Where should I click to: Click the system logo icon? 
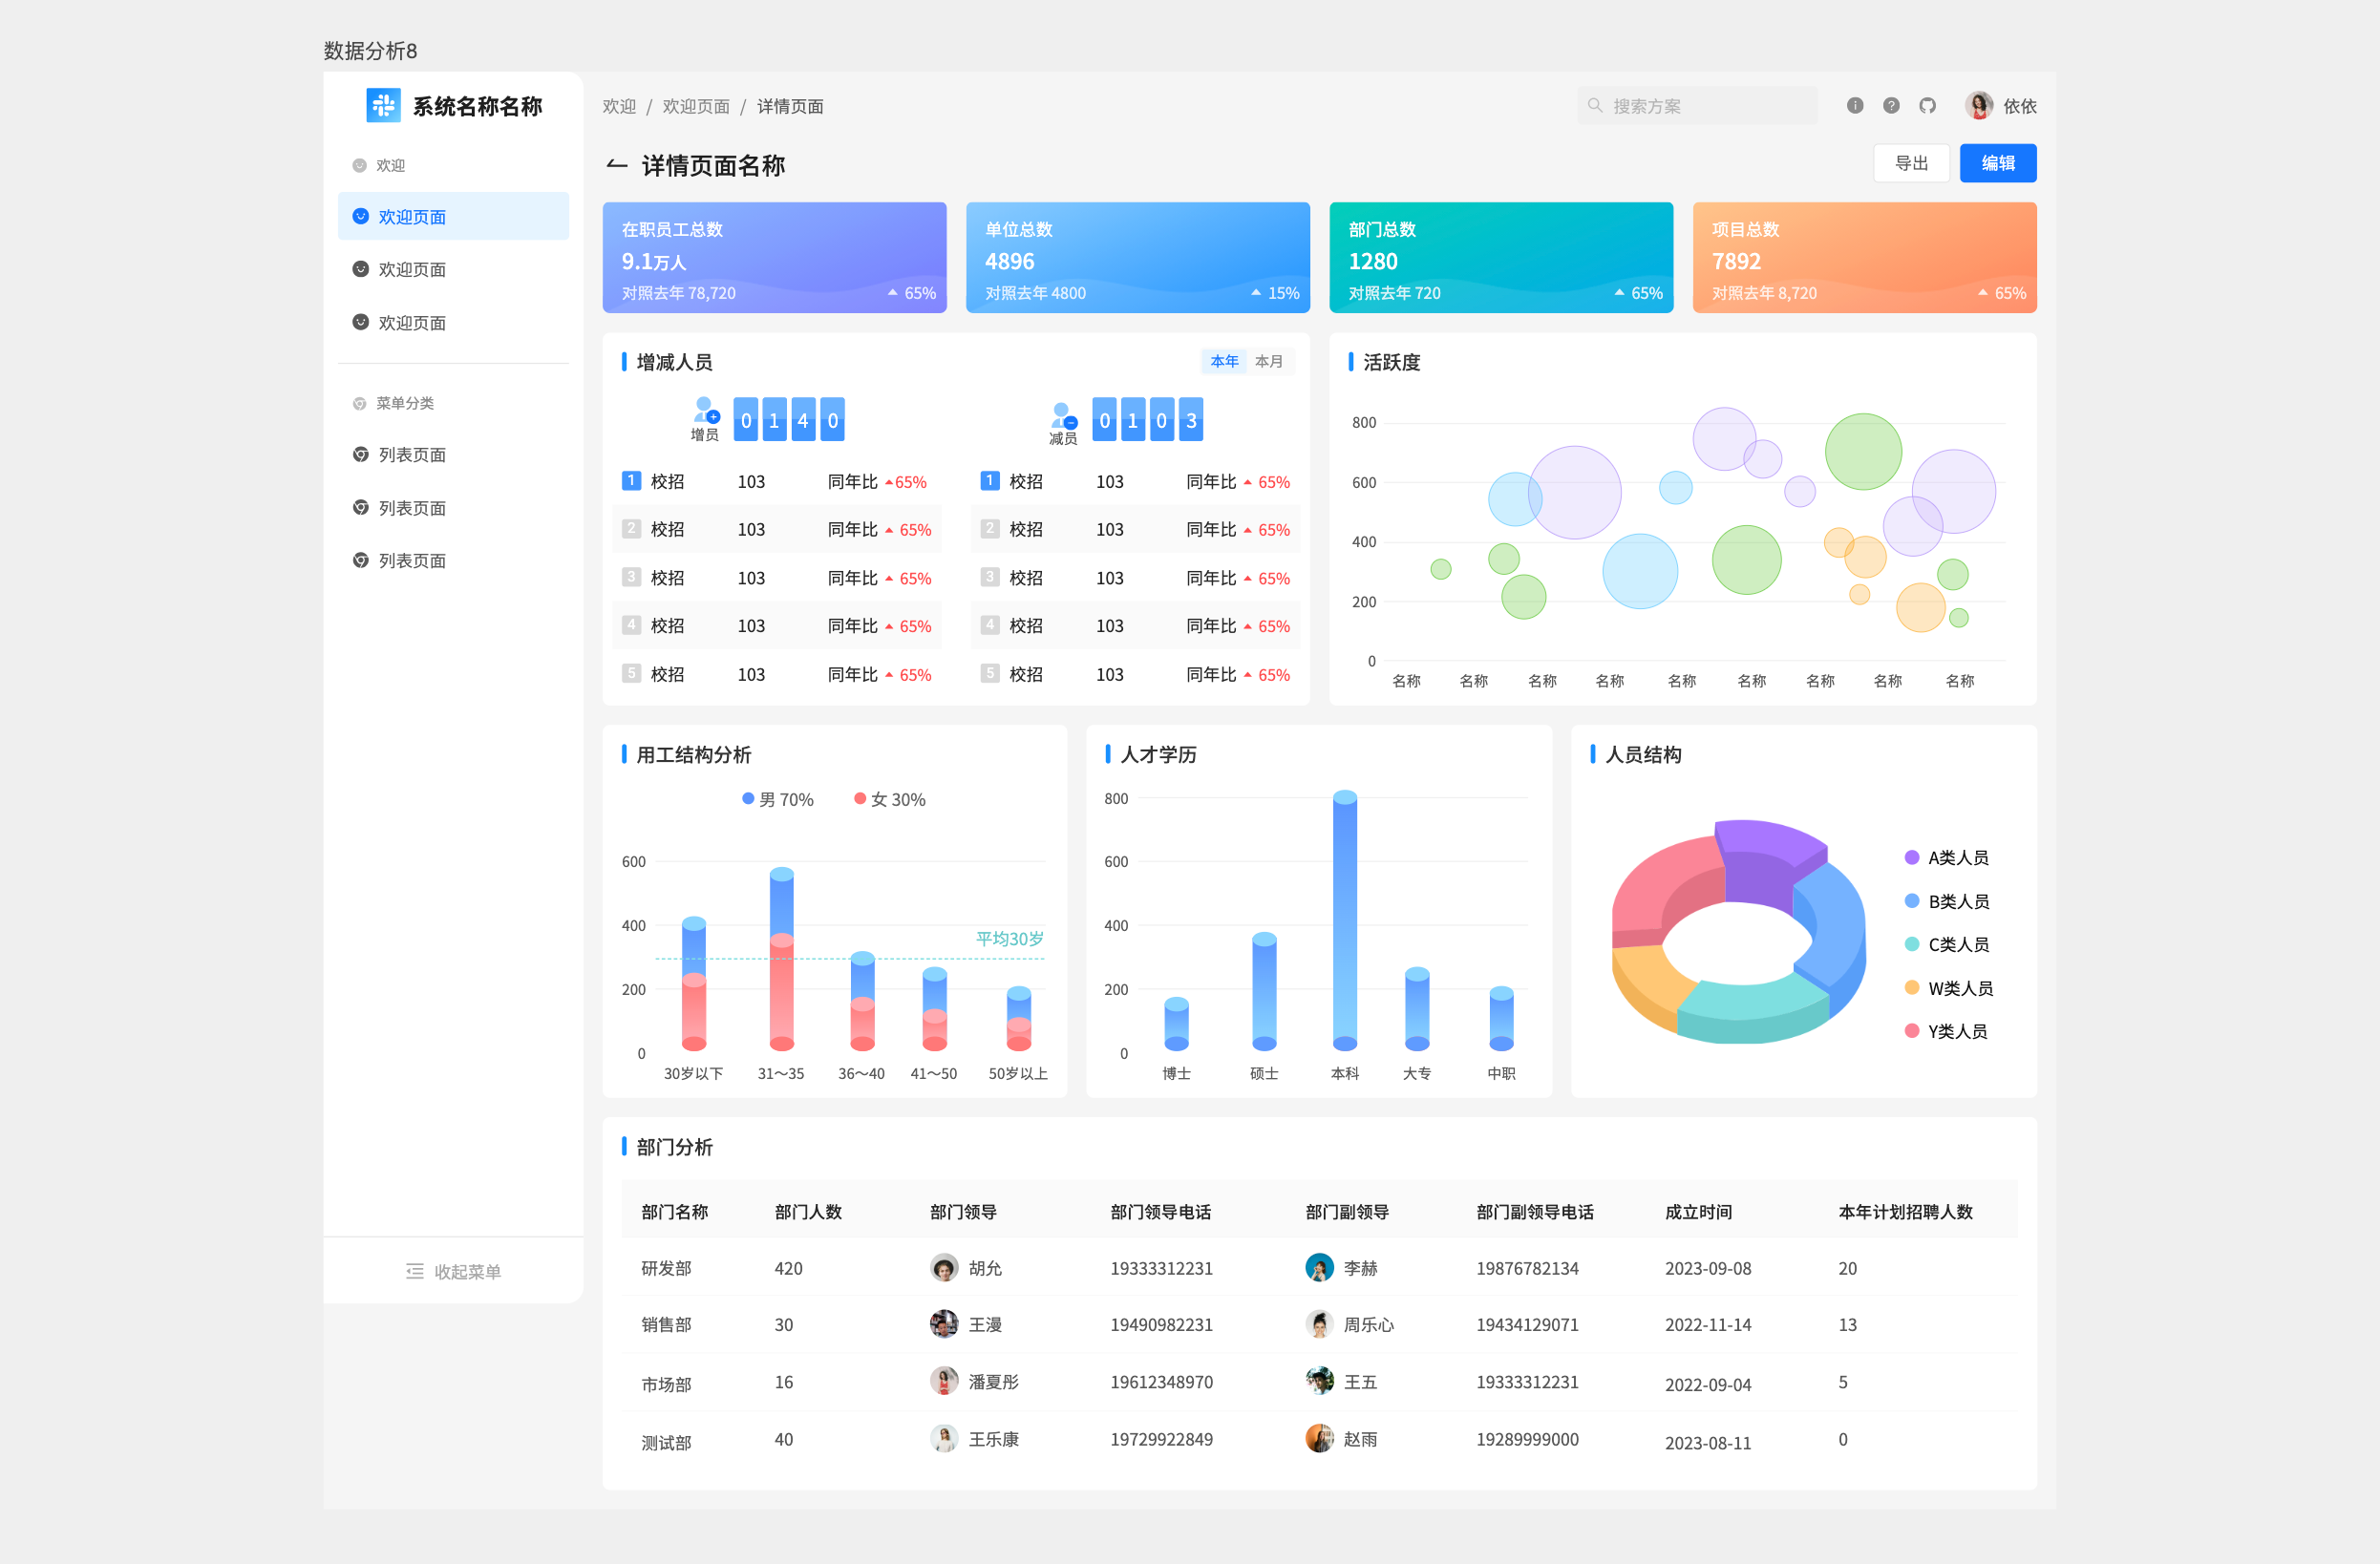tap(383, 105)
